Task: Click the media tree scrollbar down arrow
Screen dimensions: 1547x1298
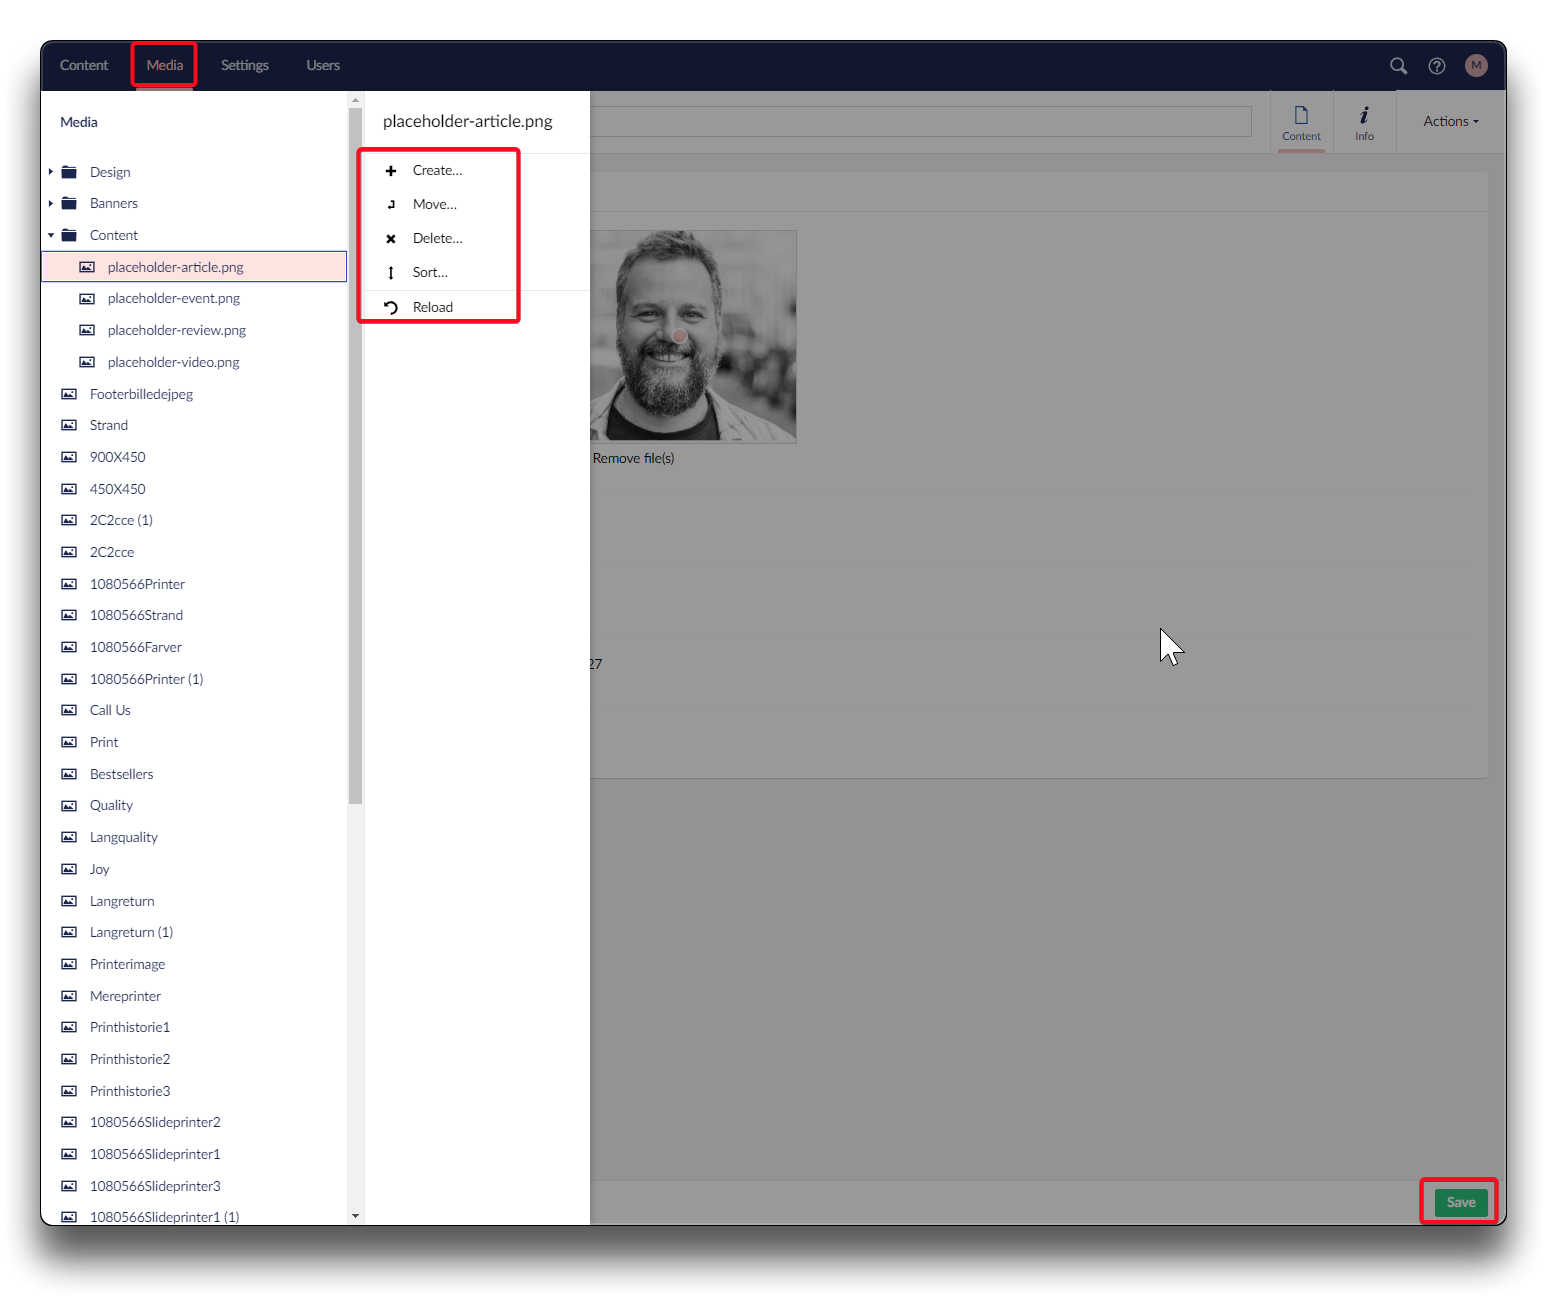Action: point(355,1216)
